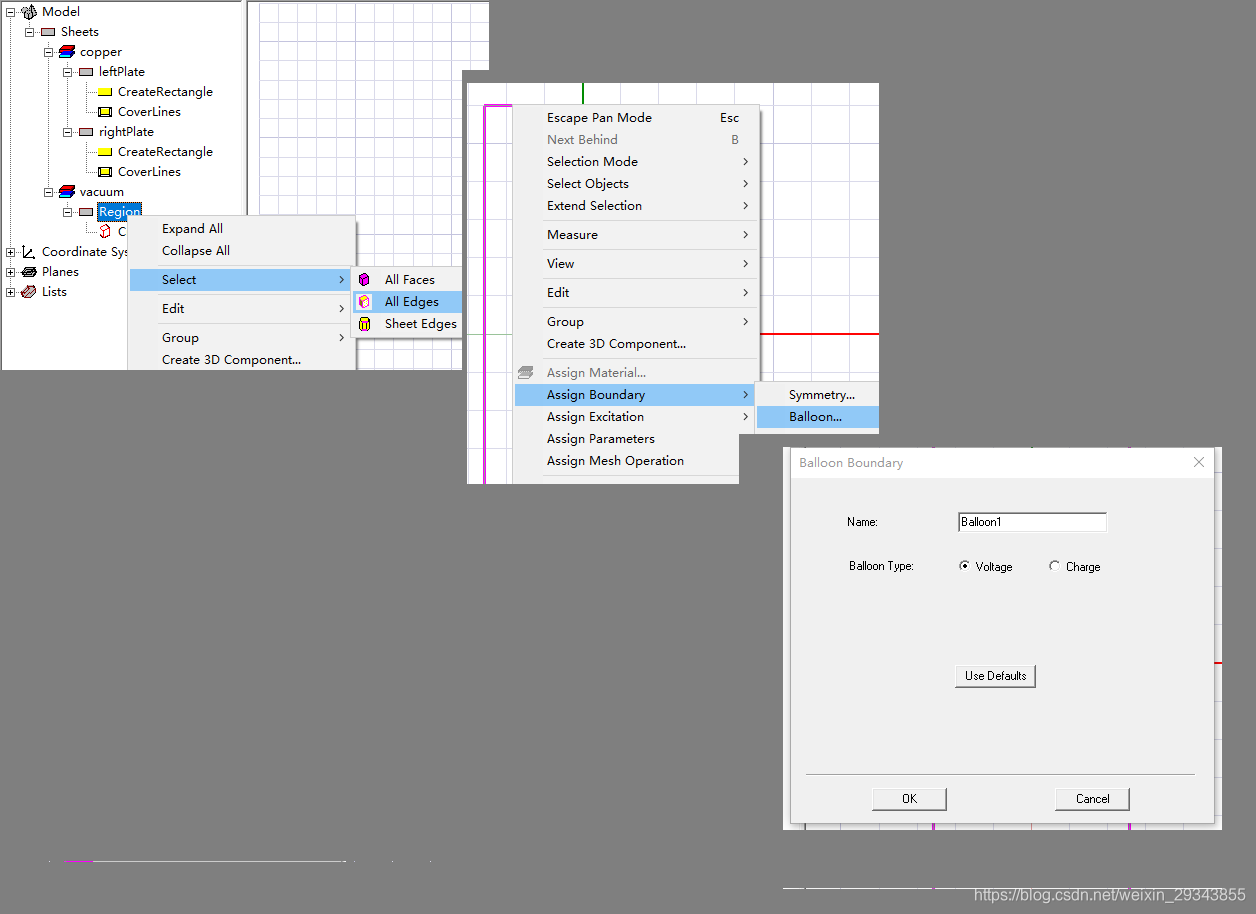Select rightPlate in the model tree
The height and width of the screenshot is (914, 1256).
126,132
